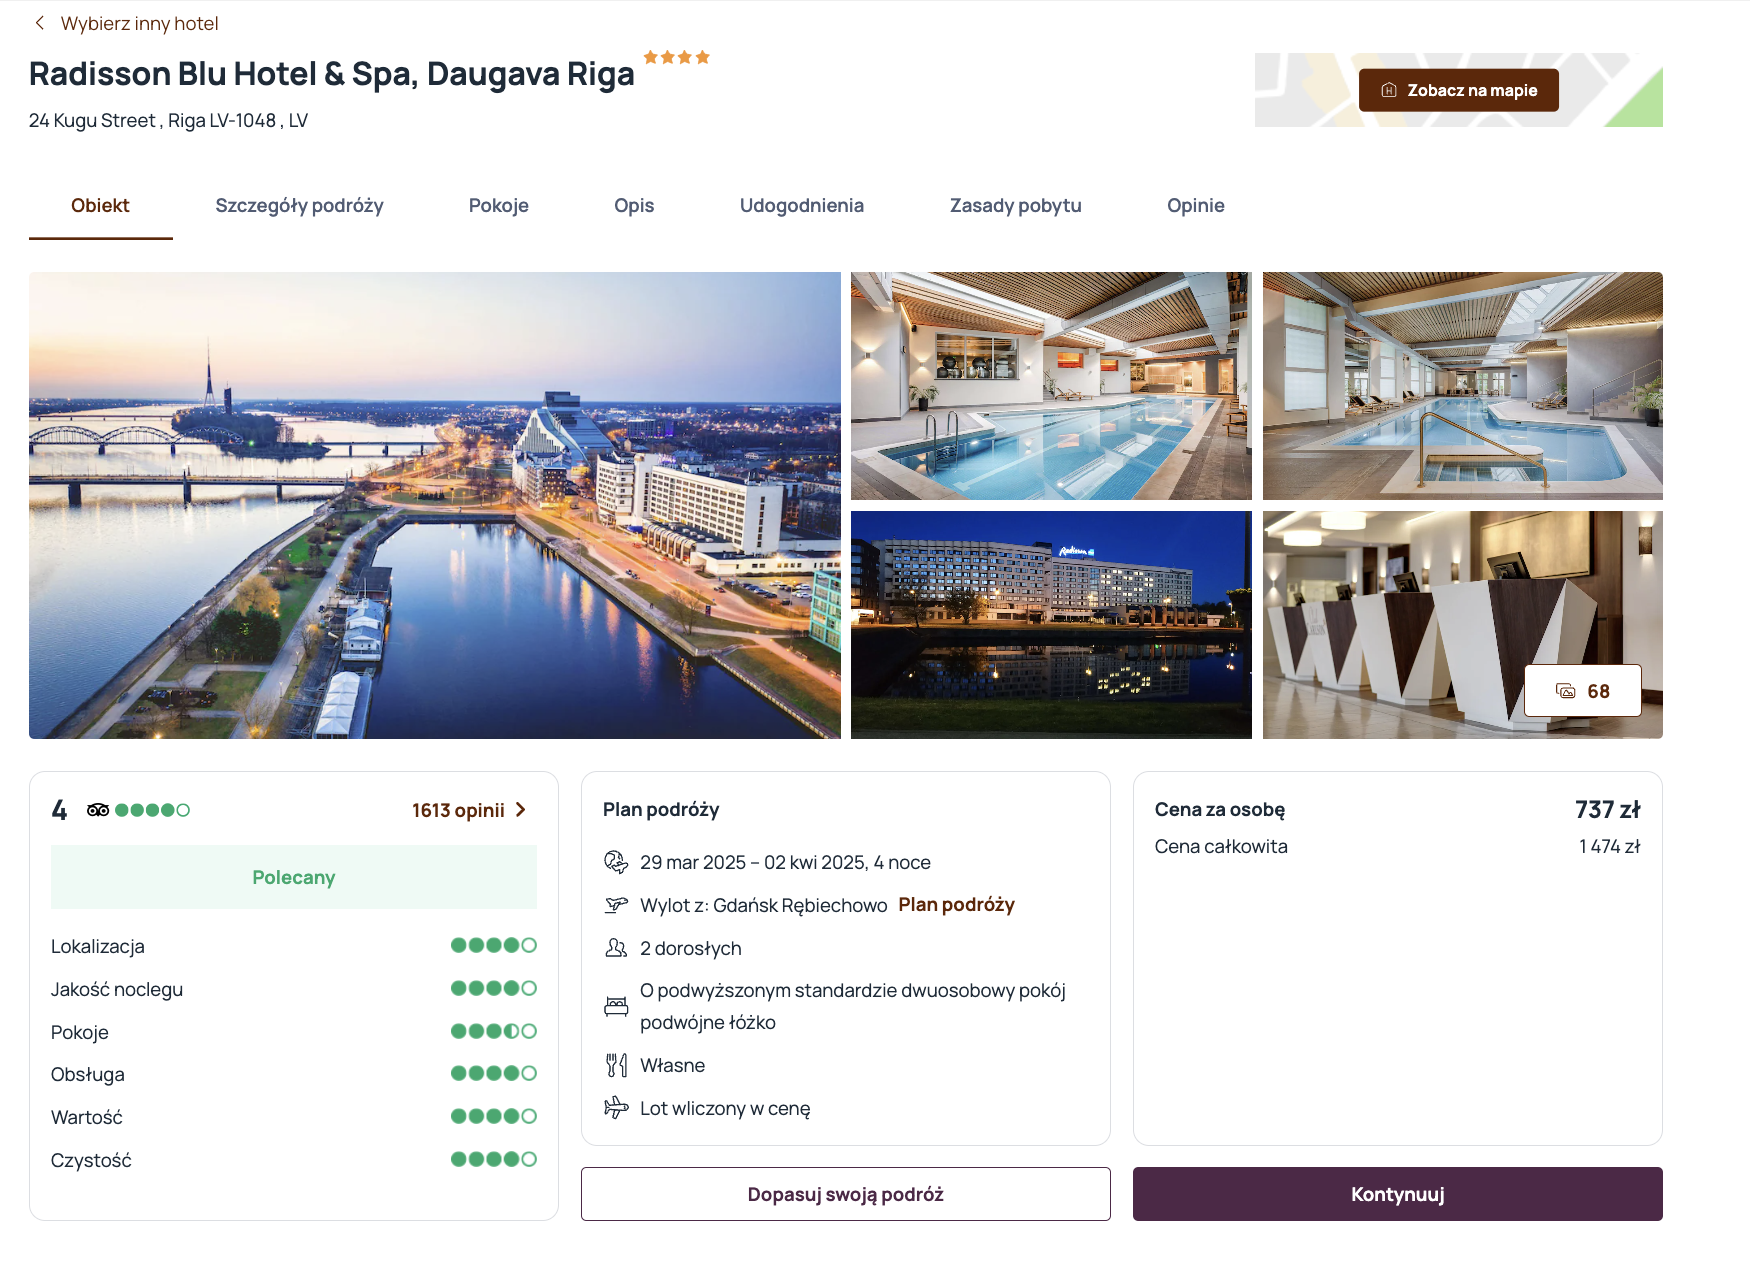
Task: Go to the Opis tab
Action: (x=634, y=205)
